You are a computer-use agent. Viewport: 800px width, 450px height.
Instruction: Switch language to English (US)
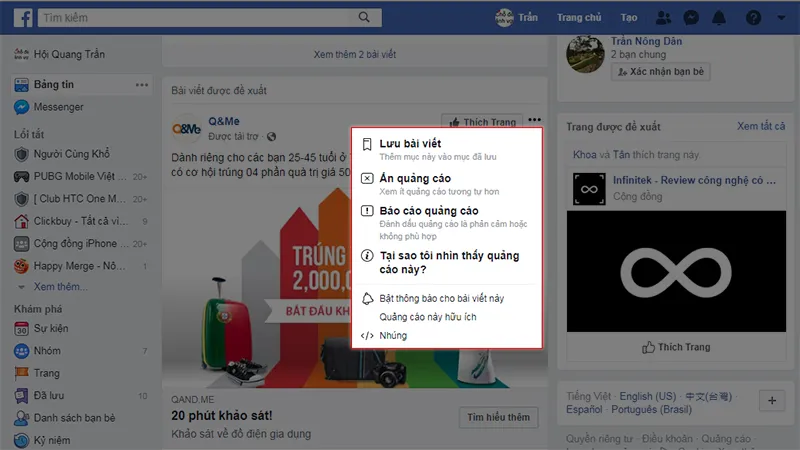pyautogui.click(x=647, y=396)
